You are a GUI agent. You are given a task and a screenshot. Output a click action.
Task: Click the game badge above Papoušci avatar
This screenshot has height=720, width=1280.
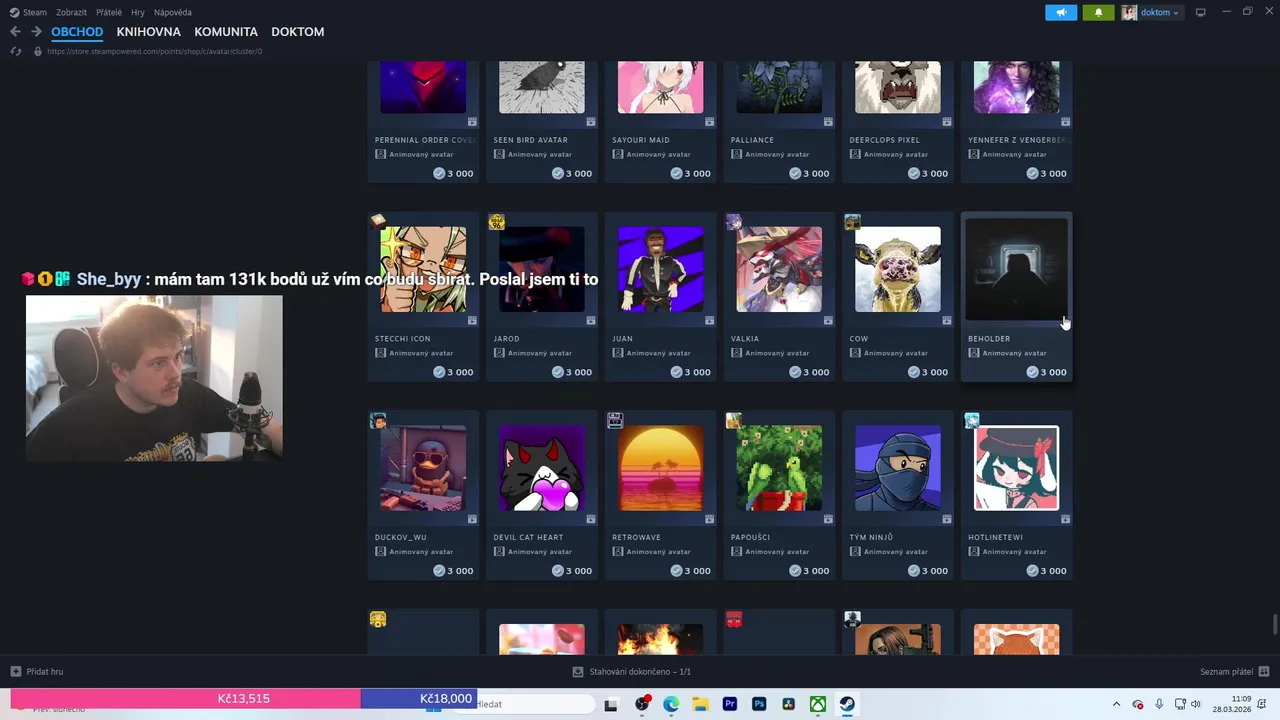pos(734,421)
